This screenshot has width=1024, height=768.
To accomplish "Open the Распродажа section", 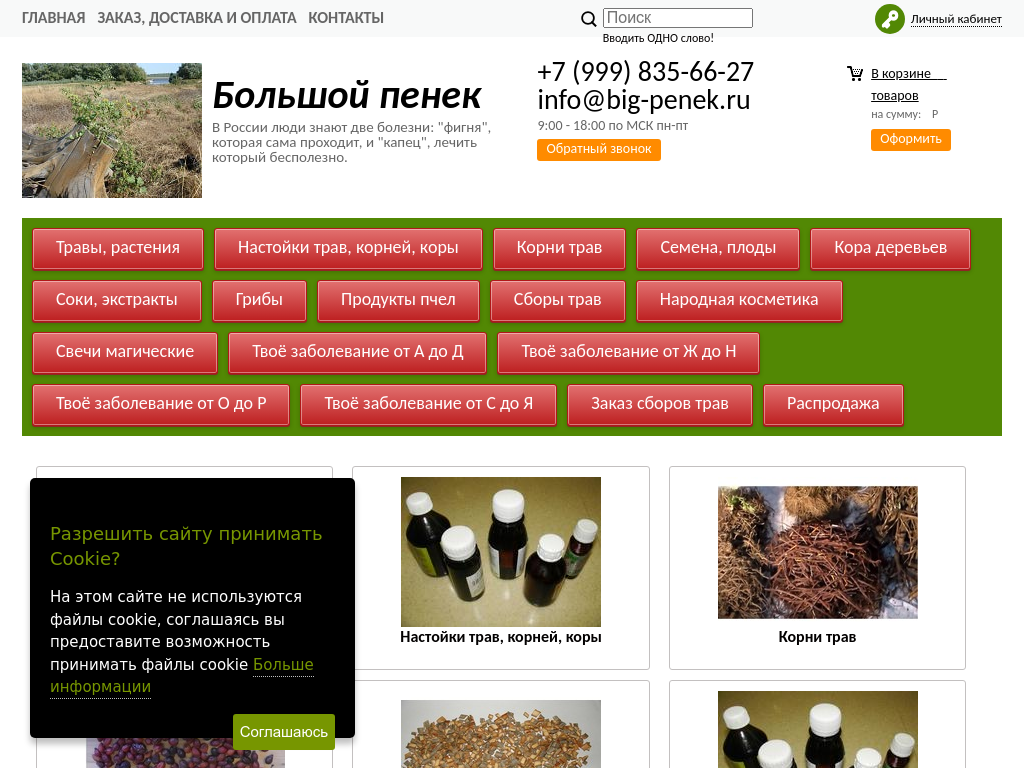I will tap(833, 405).
